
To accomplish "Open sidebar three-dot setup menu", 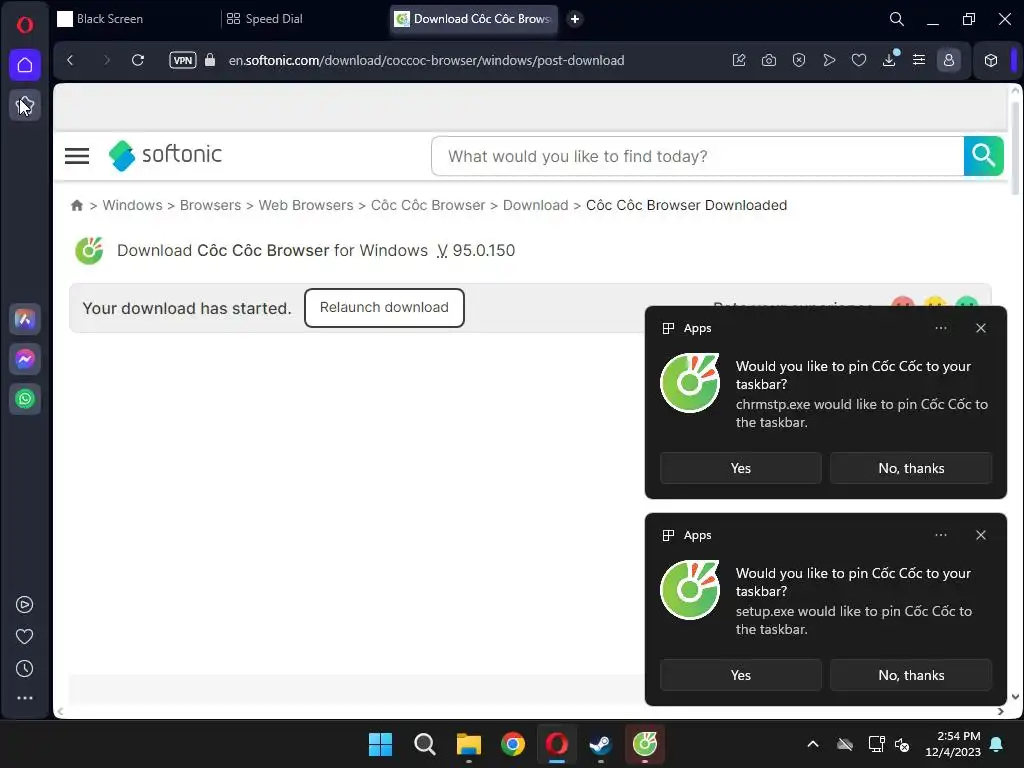I will coord(25,698).
